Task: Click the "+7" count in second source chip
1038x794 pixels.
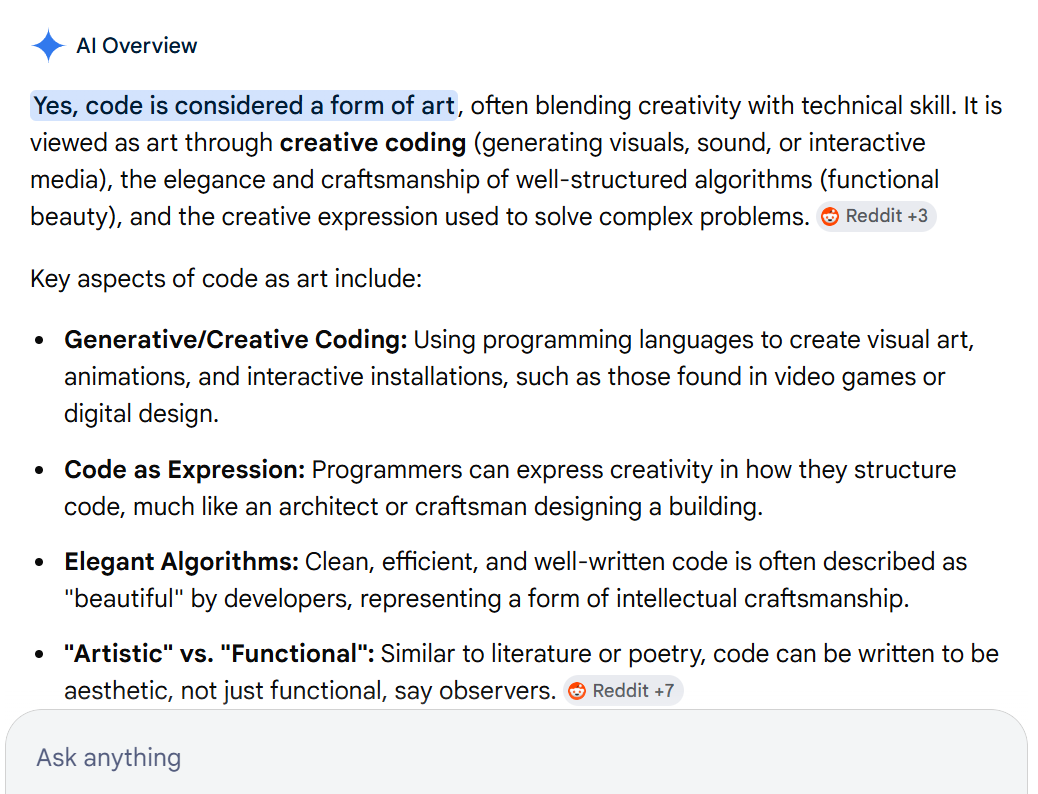Action: (664, 691)
